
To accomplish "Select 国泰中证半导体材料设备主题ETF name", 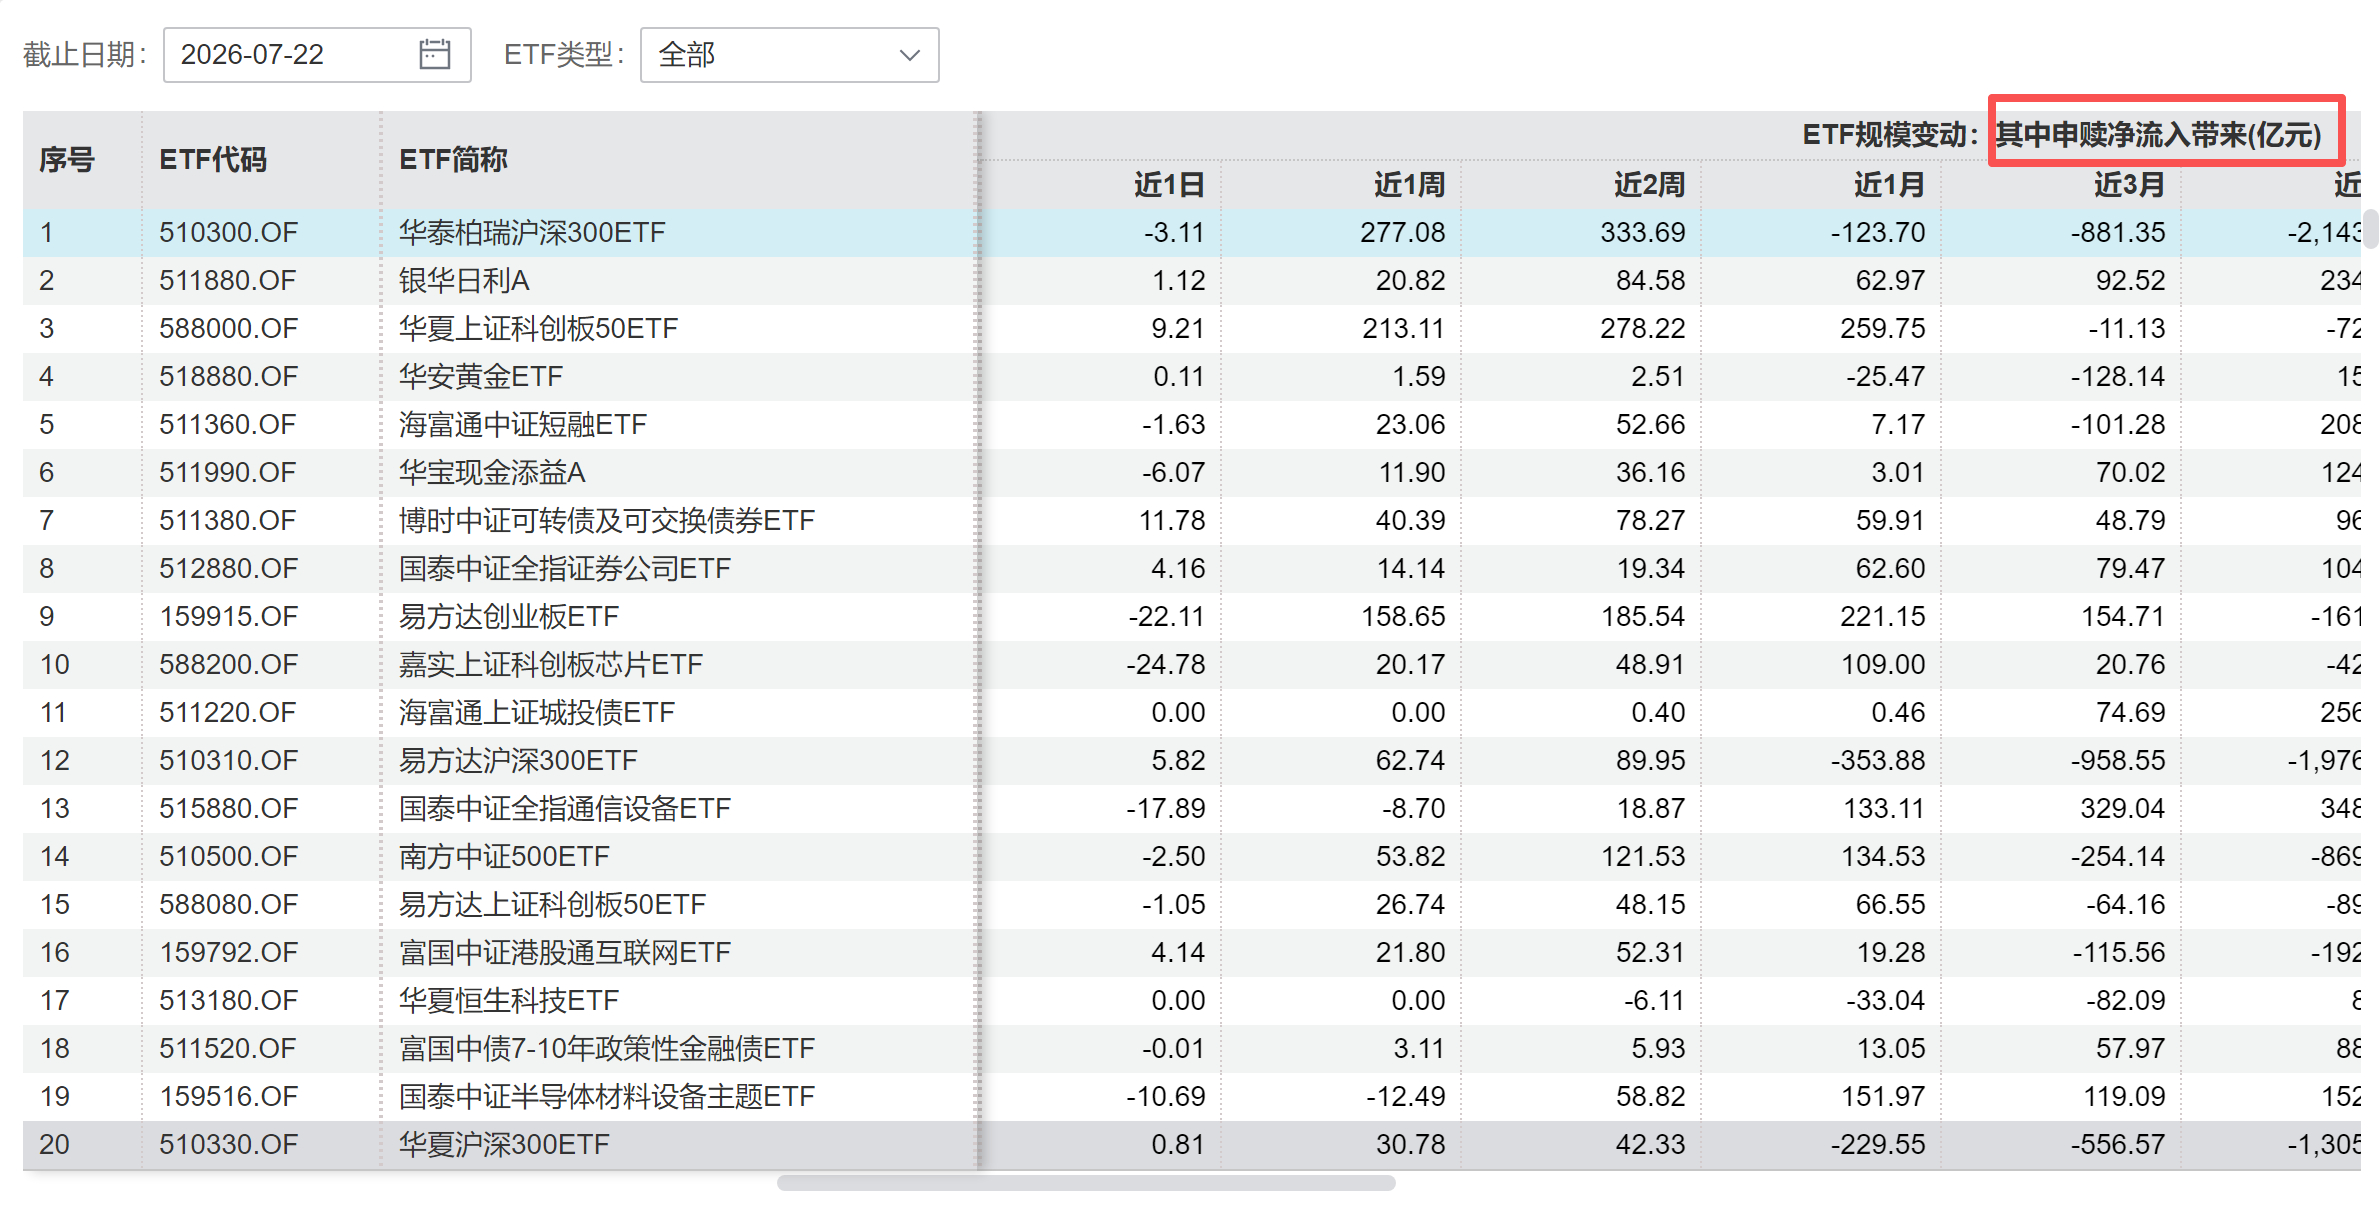I will click(x=606, y=1097).
